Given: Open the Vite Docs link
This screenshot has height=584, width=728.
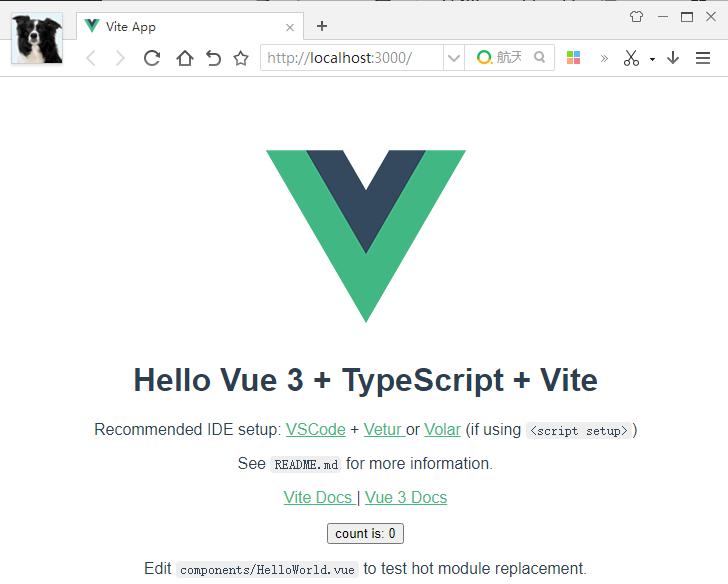Looking at the screenshot, I should click(x=319, y=498).
